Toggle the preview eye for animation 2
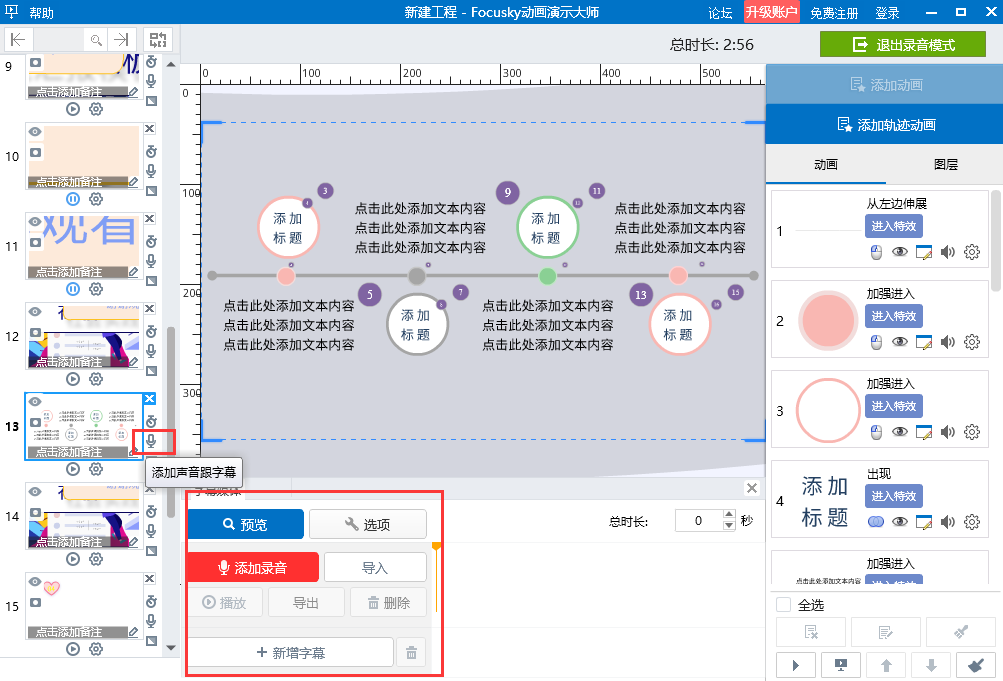Viewport: 1003px width, 681px height. click(x=900, y=342)
